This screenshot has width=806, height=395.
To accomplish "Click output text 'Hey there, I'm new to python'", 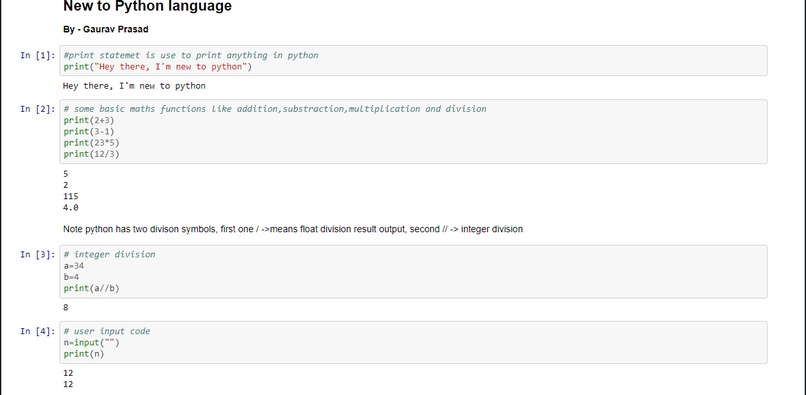I will 134,86.
